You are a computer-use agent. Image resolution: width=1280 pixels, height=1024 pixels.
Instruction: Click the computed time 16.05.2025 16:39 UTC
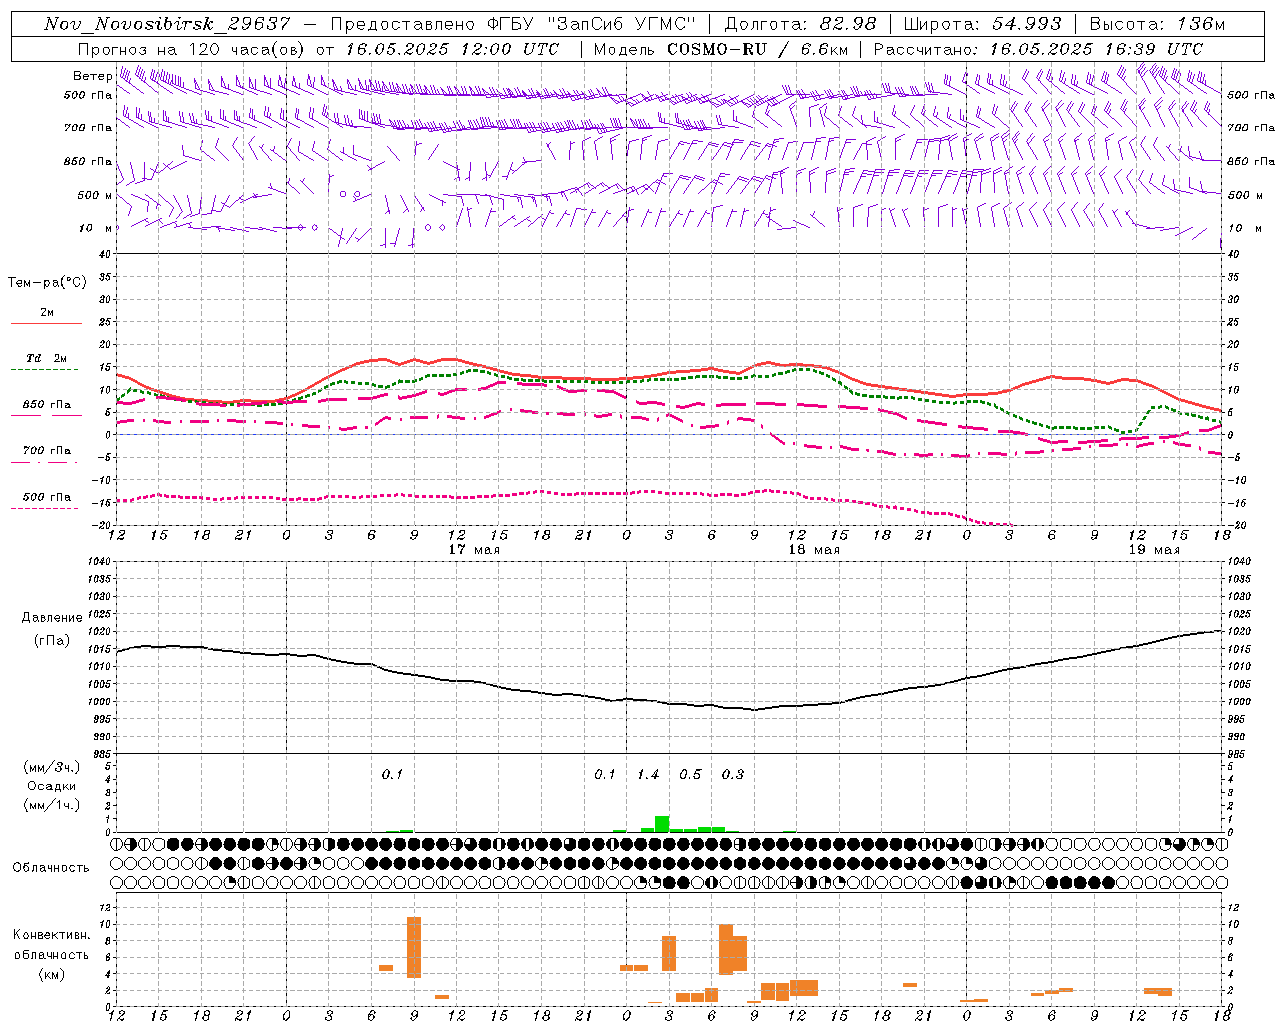click(1096, 49)
